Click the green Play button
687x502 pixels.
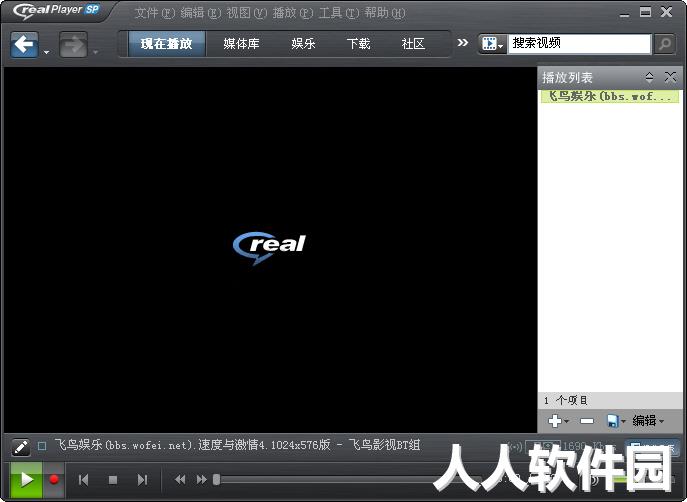click(26, 480)
